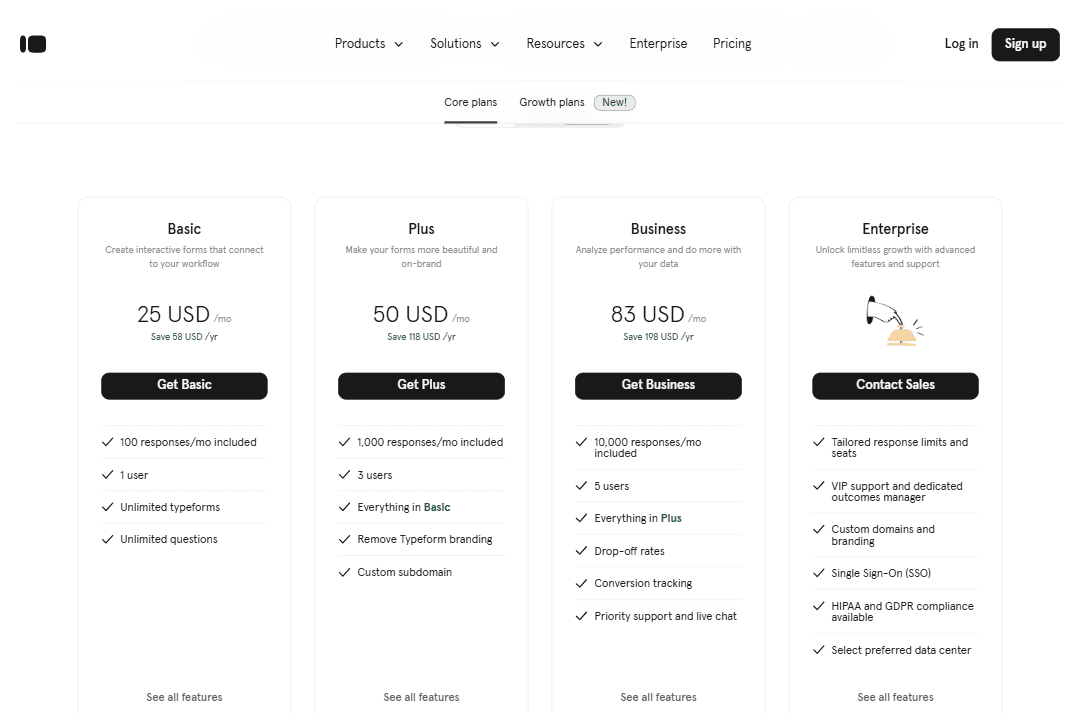Image resolution: width=1080 pixels, height=727 pixels.
Task: Click the service bell illustration on Enterprise card
Action: 895,320
